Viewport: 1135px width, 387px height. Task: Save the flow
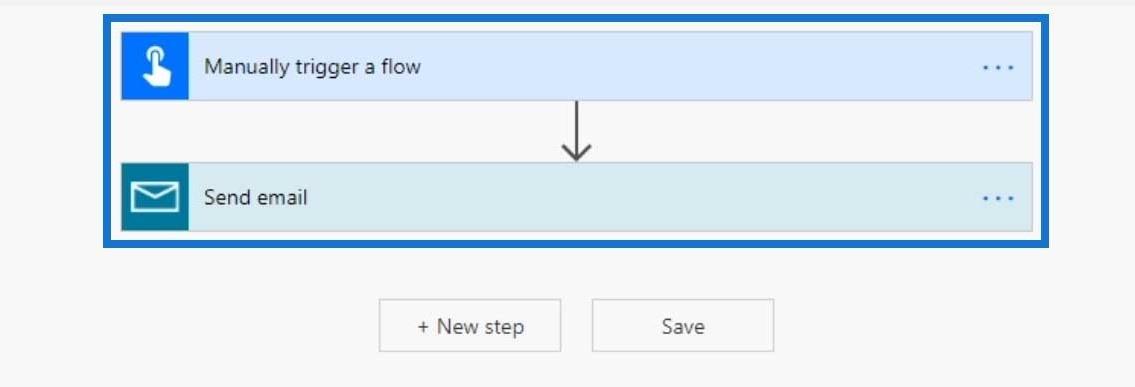(x=683, y=326)
